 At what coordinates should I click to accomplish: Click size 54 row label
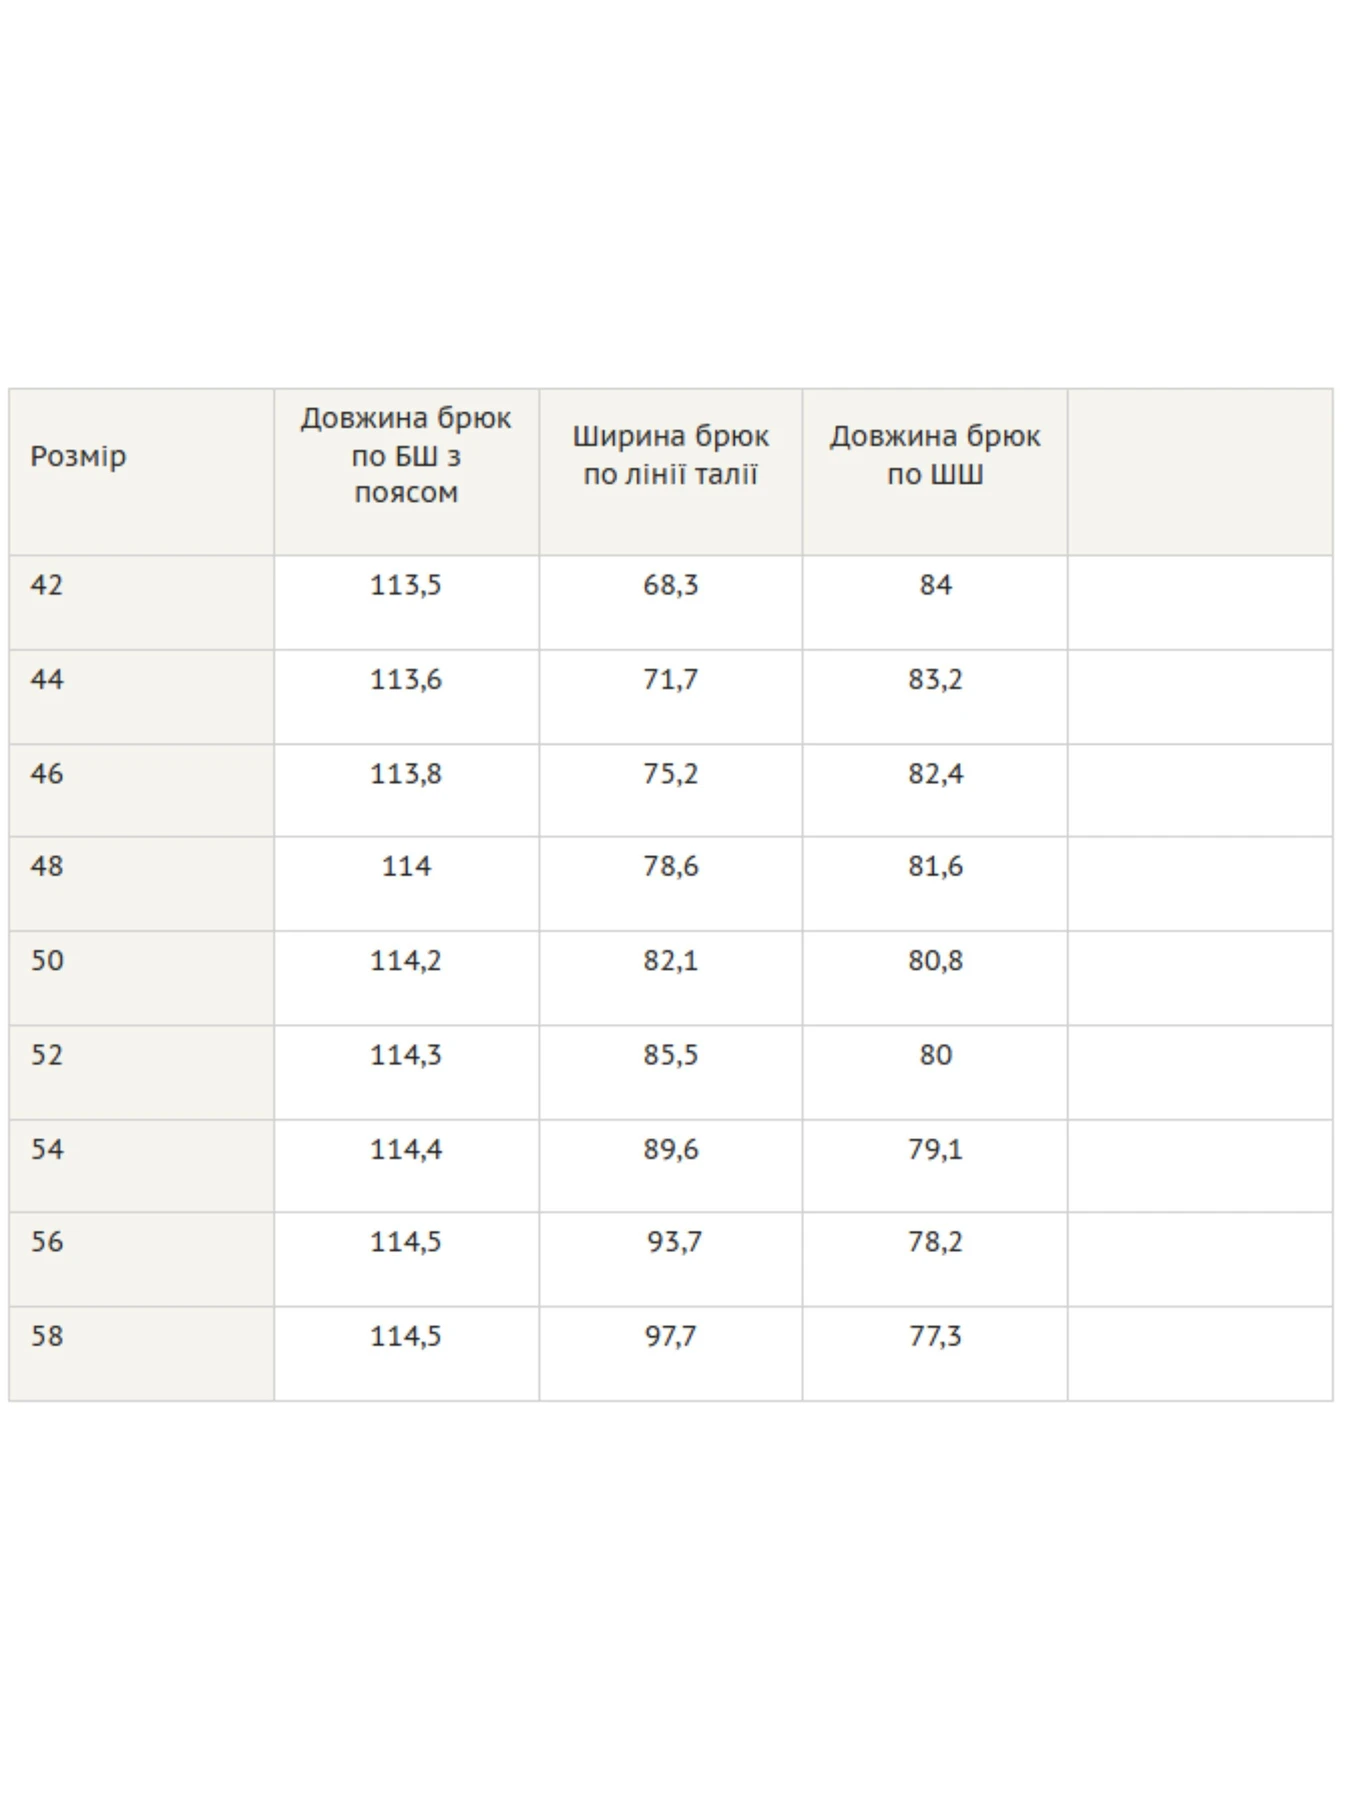[47, 1149]
